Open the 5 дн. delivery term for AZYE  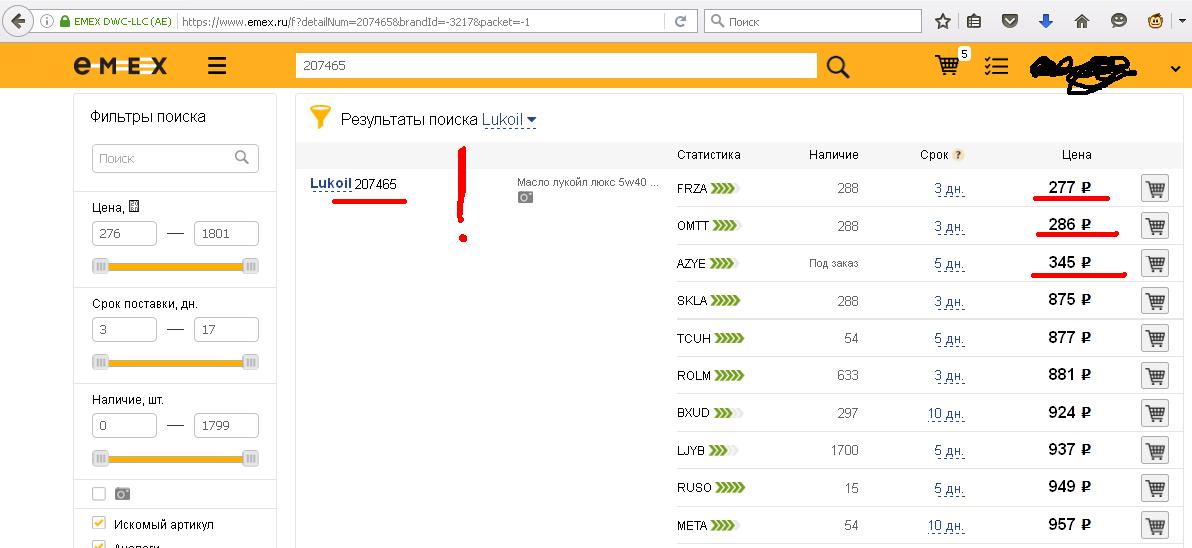[949, 264]
